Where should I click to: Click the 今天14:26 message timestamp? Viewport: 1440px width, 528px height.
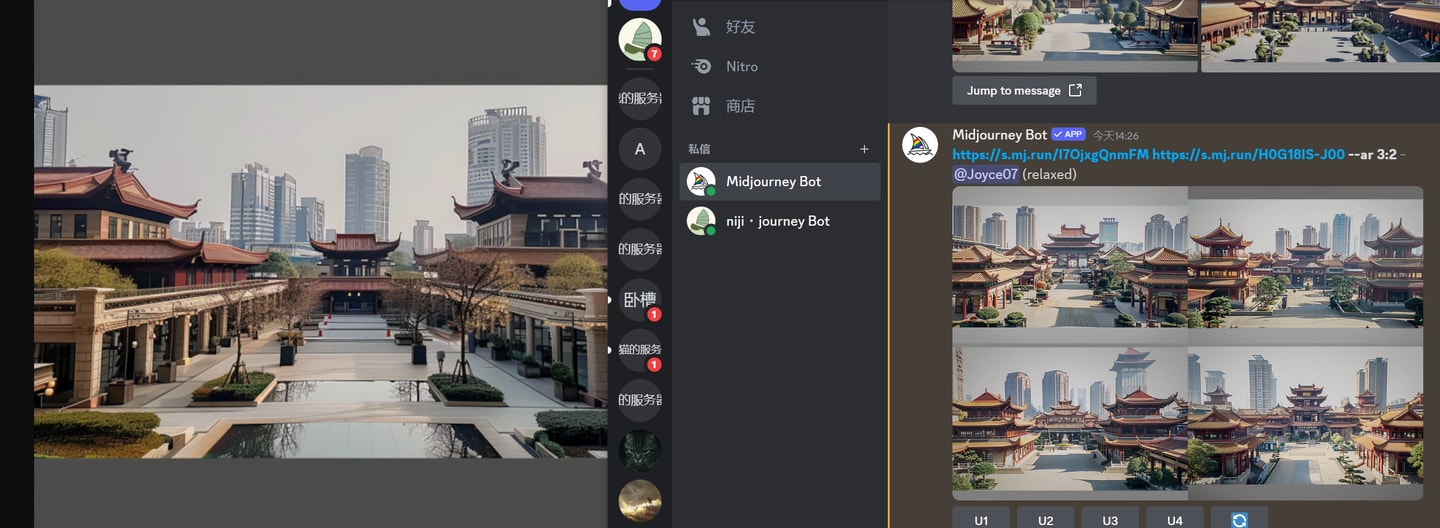pyautogui.click(x=1115, y=135)
